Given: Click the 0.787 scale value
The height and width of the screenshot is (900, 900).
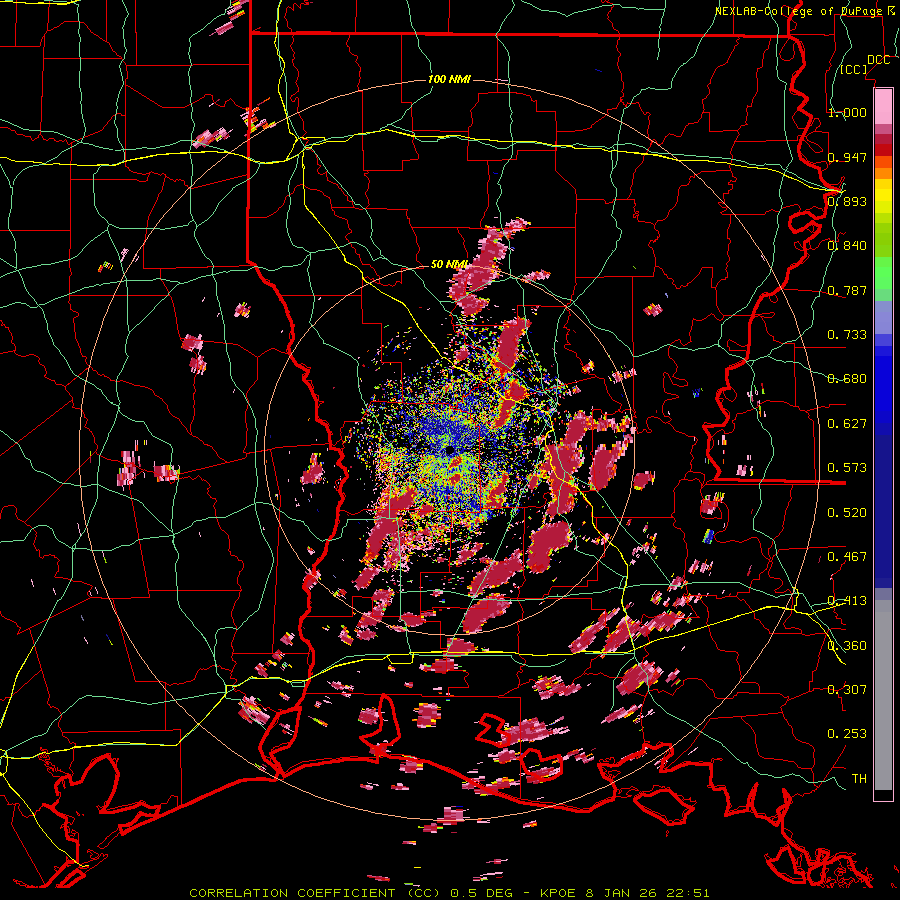Looking at the screenshot, I should point(847,290).
